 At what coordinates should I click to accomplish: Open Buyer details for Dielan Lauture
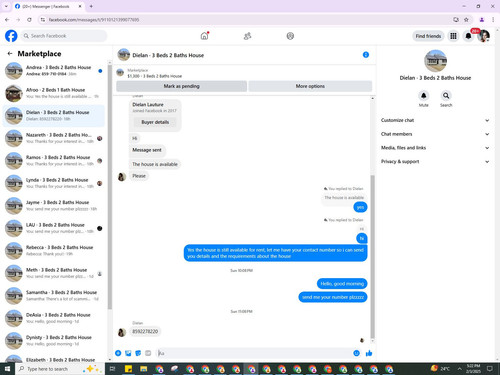(x=155, y=122)
